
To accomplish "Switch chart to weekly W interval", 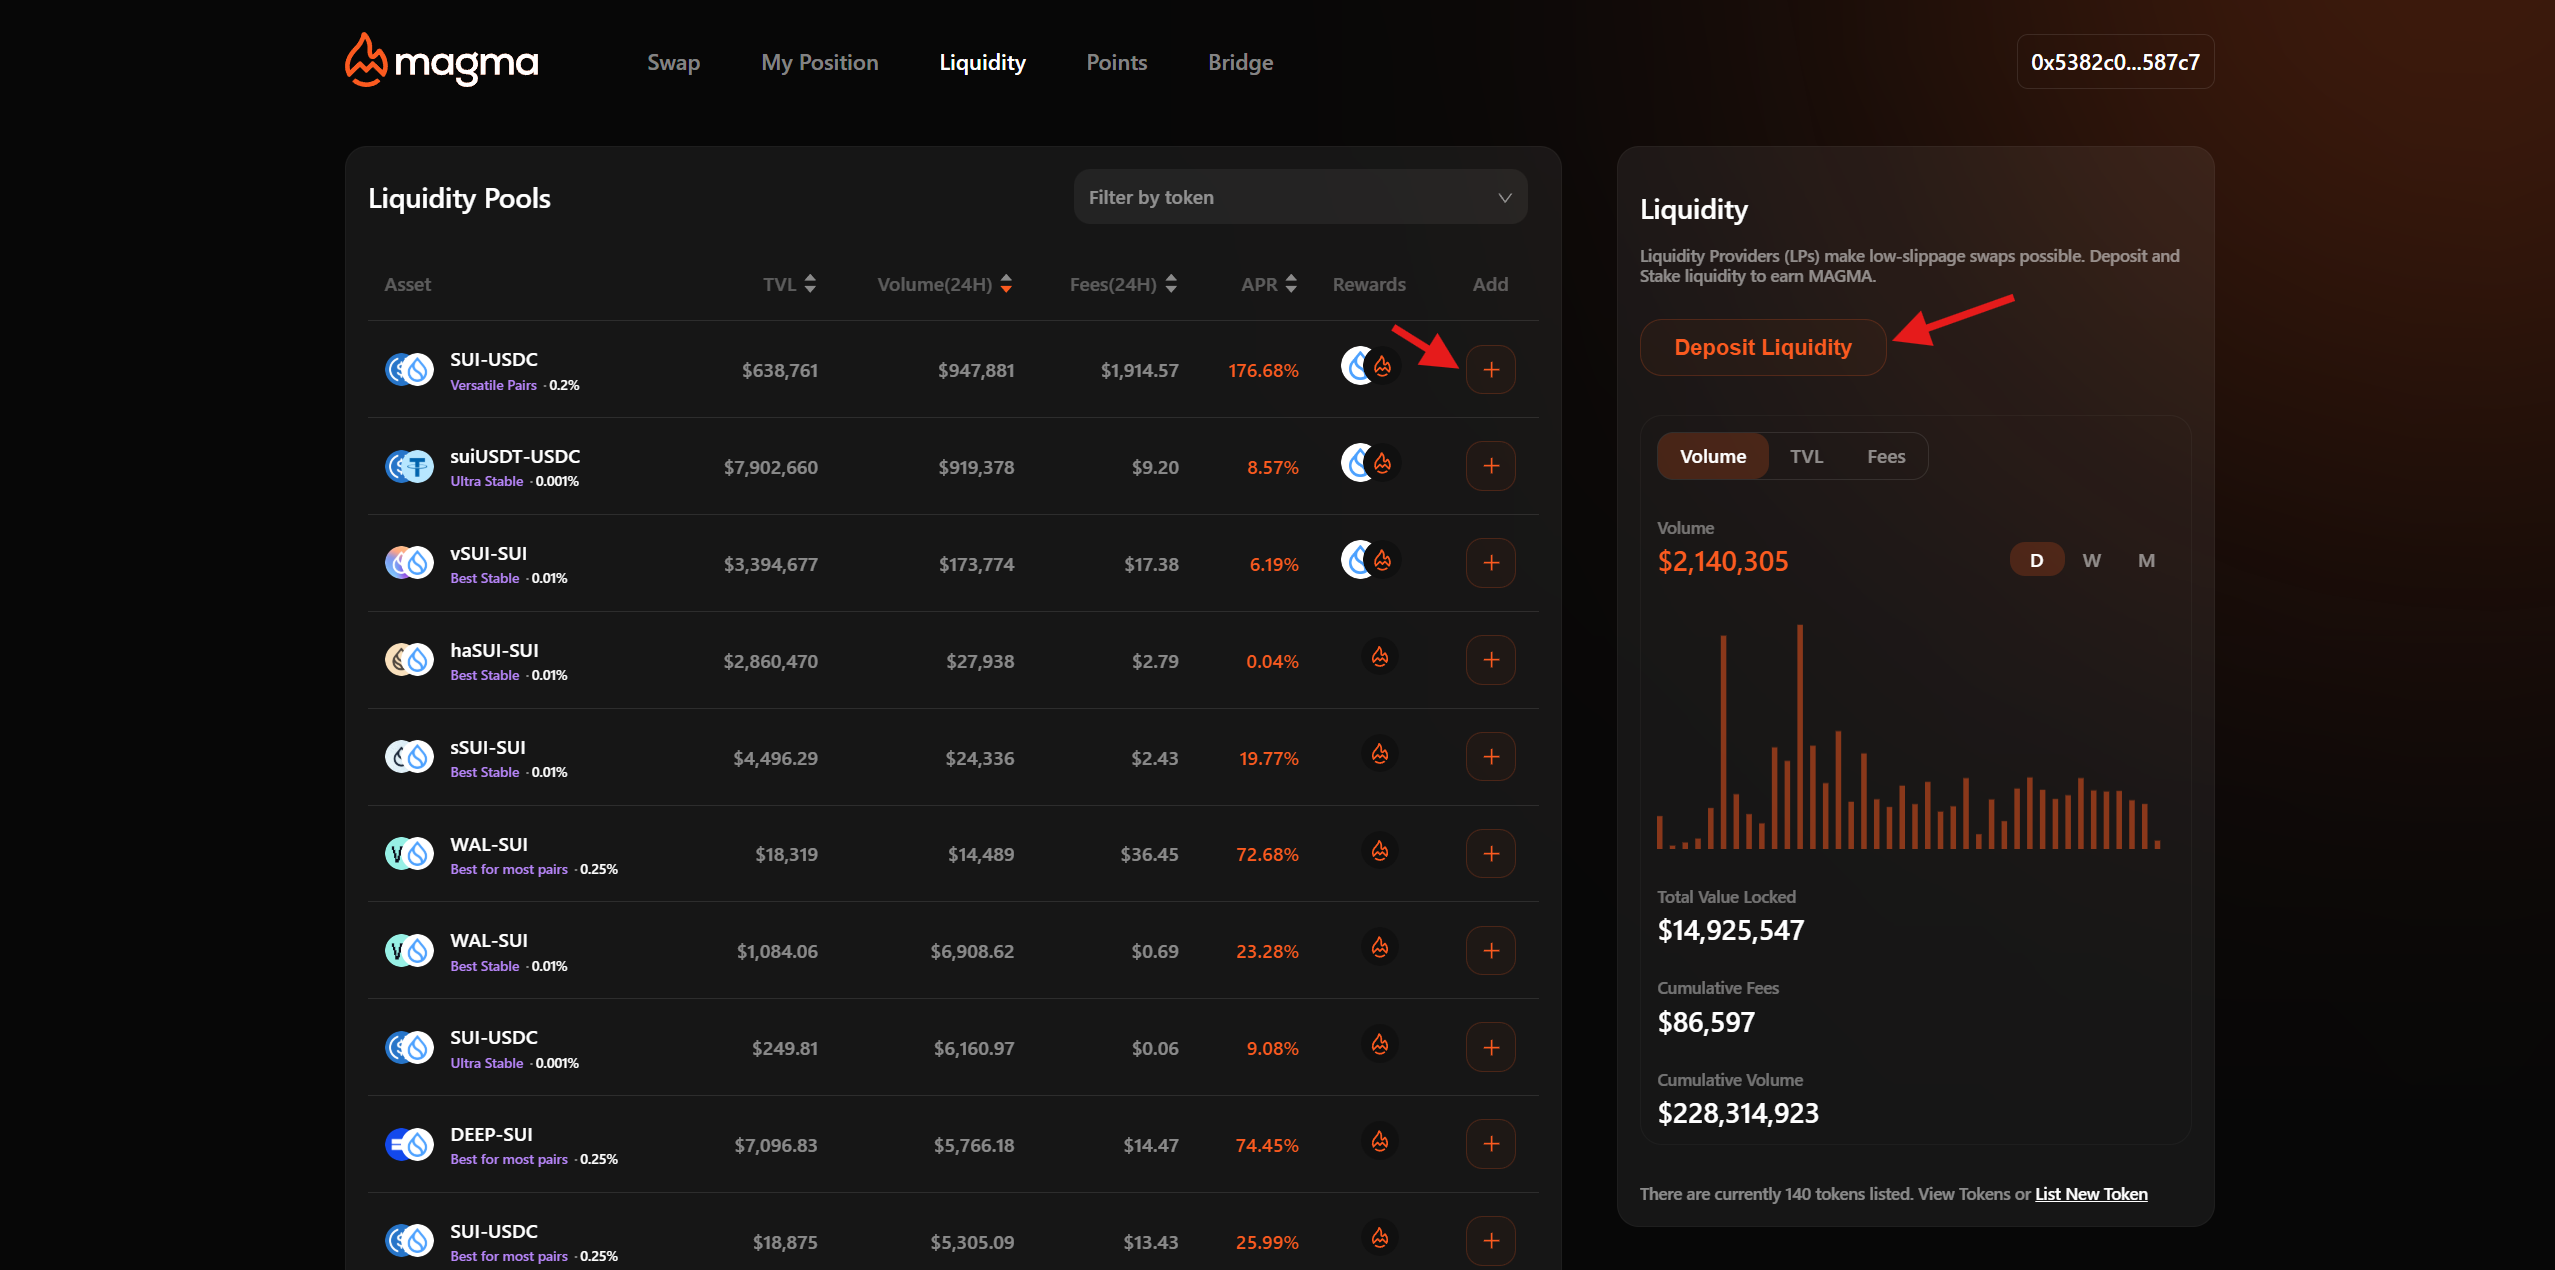I will click(2091, 560).
